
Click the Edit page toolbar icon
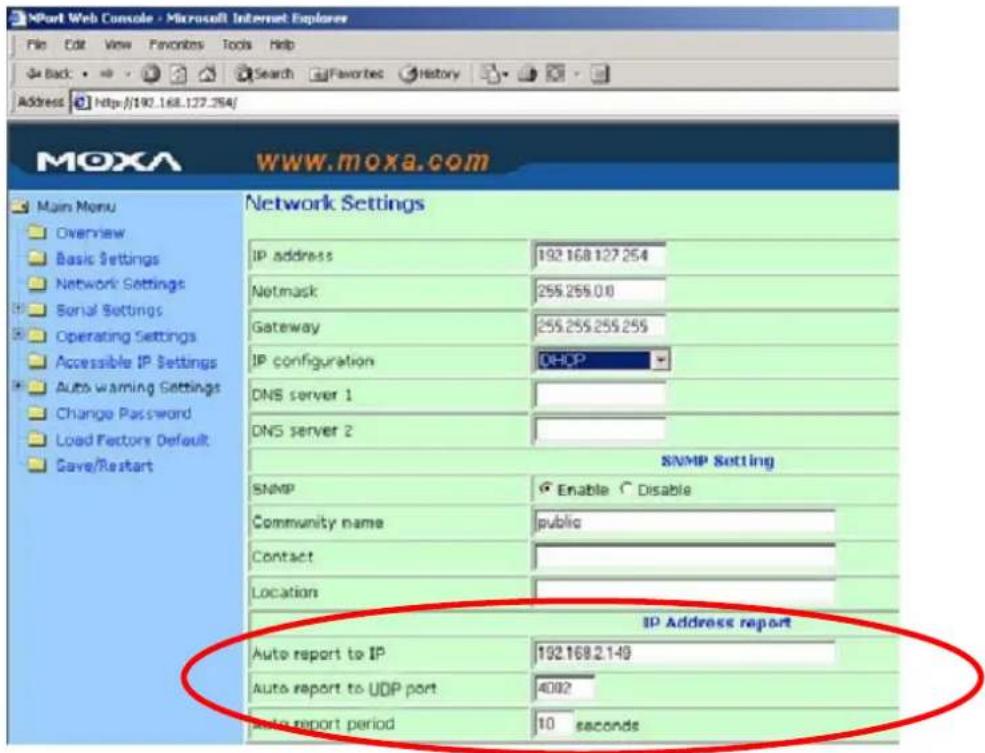[555, 74]
